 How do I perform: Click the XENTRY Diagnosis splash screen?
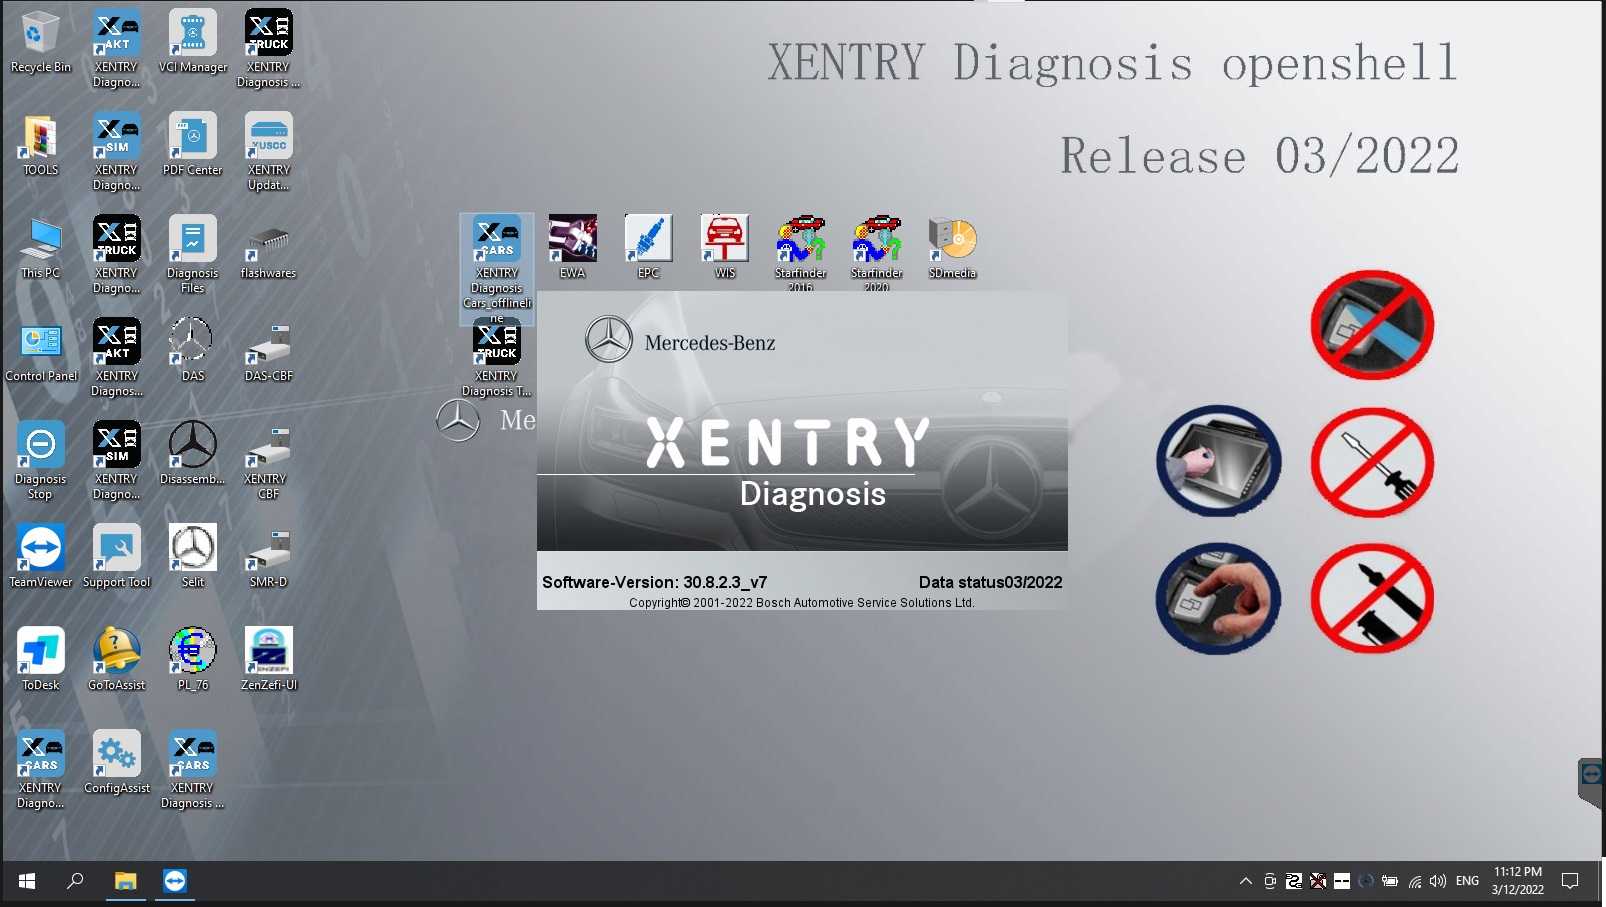pyautogui.click(x=802, y=450)
